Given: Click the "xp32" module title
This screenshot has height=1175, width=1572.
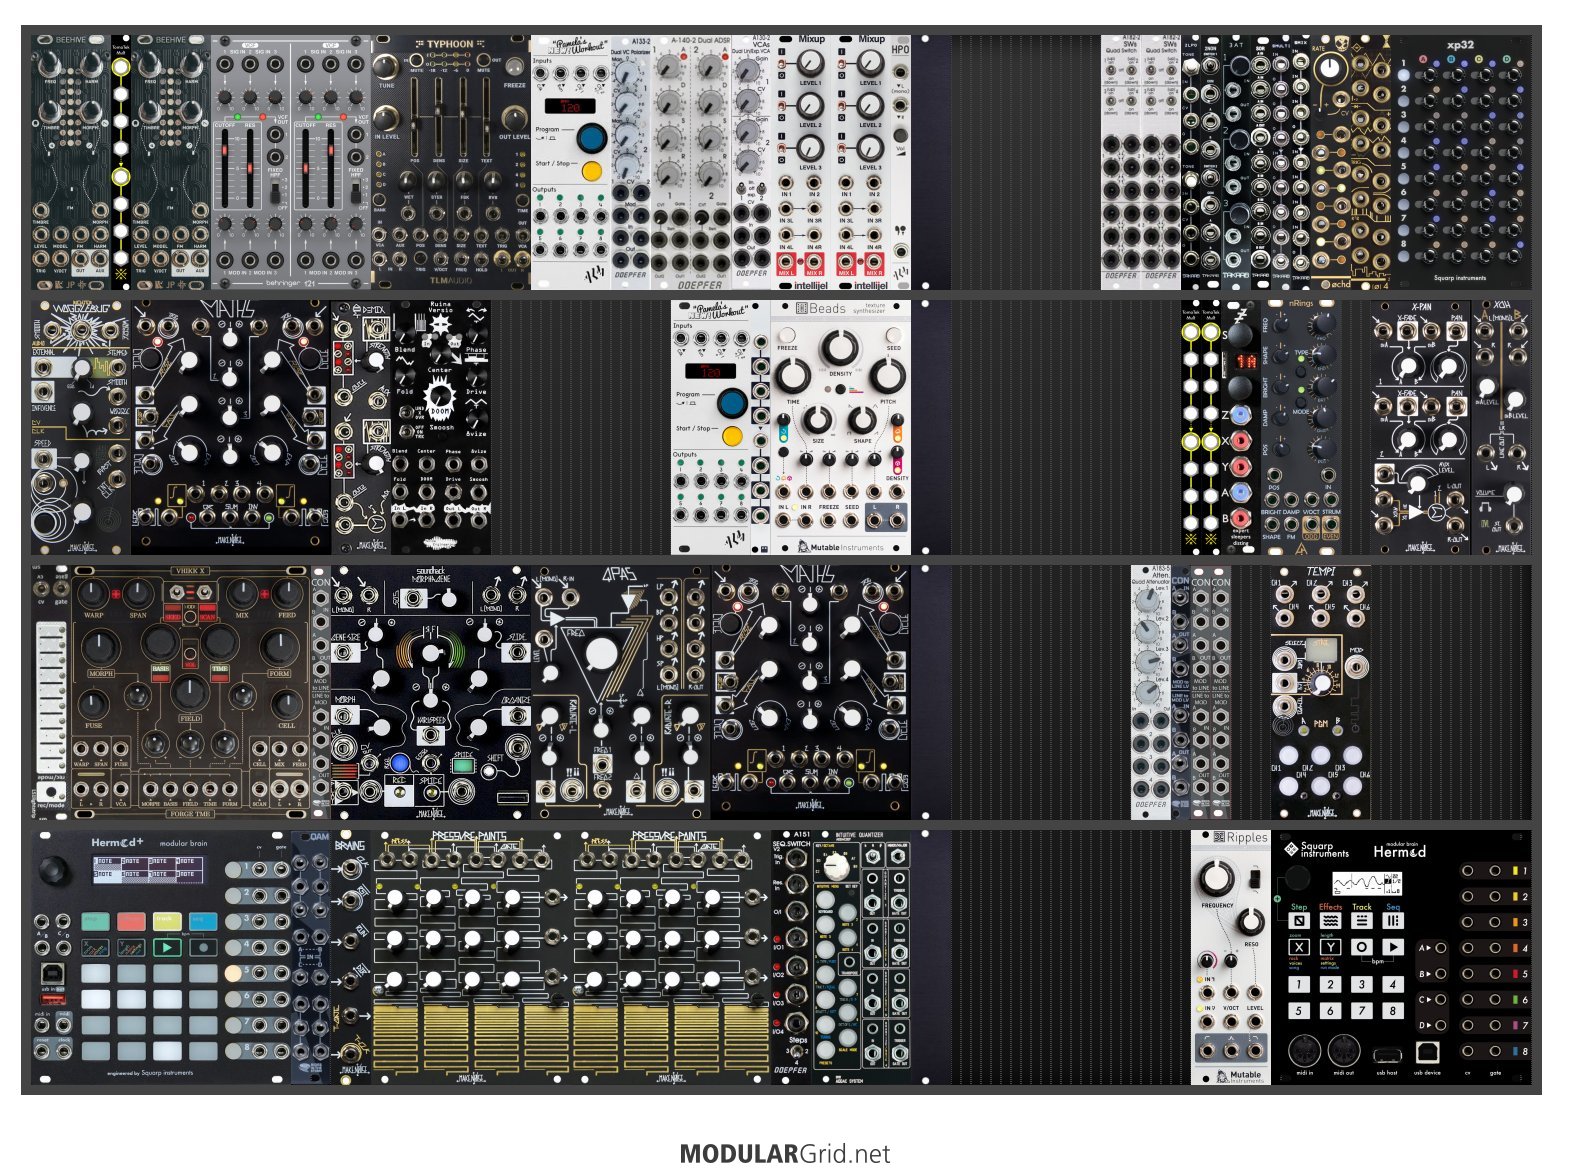Looking at the screenshot, I should pos(1460,45).
